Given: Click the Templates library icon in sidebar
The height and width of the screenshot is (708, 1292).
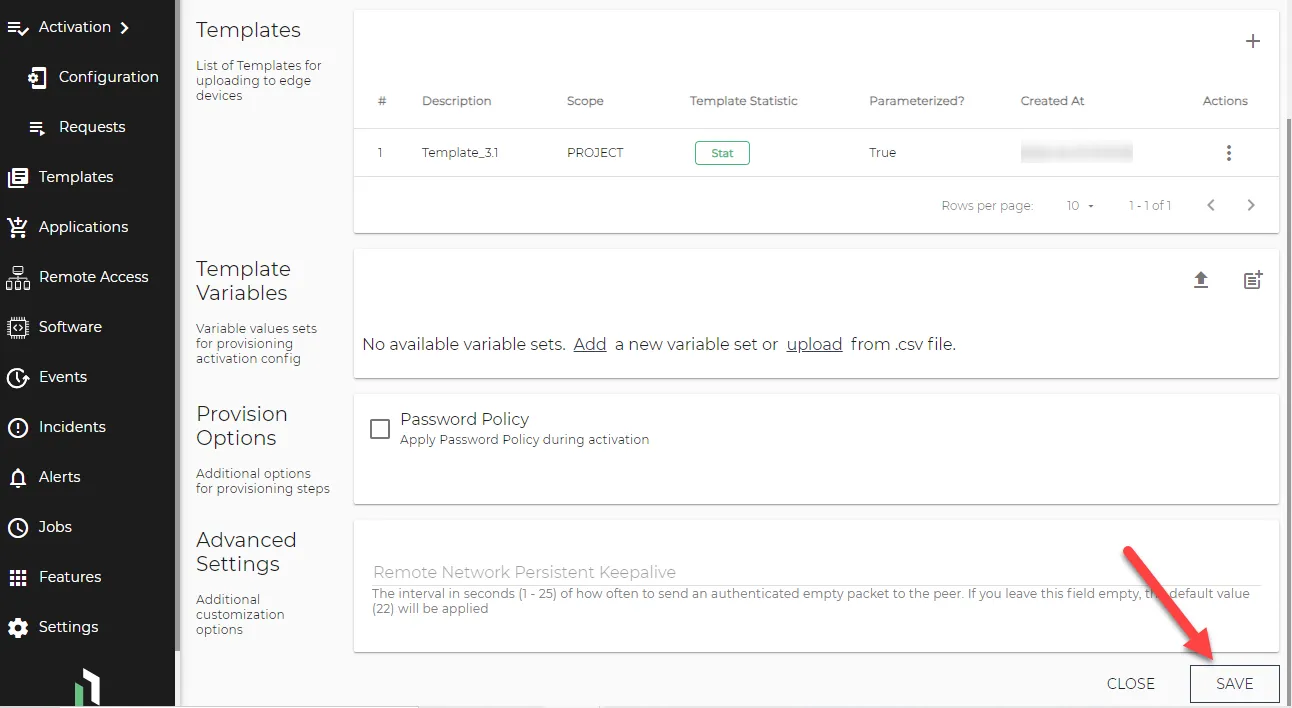Looking at the screenshot, I should point(18,178).
